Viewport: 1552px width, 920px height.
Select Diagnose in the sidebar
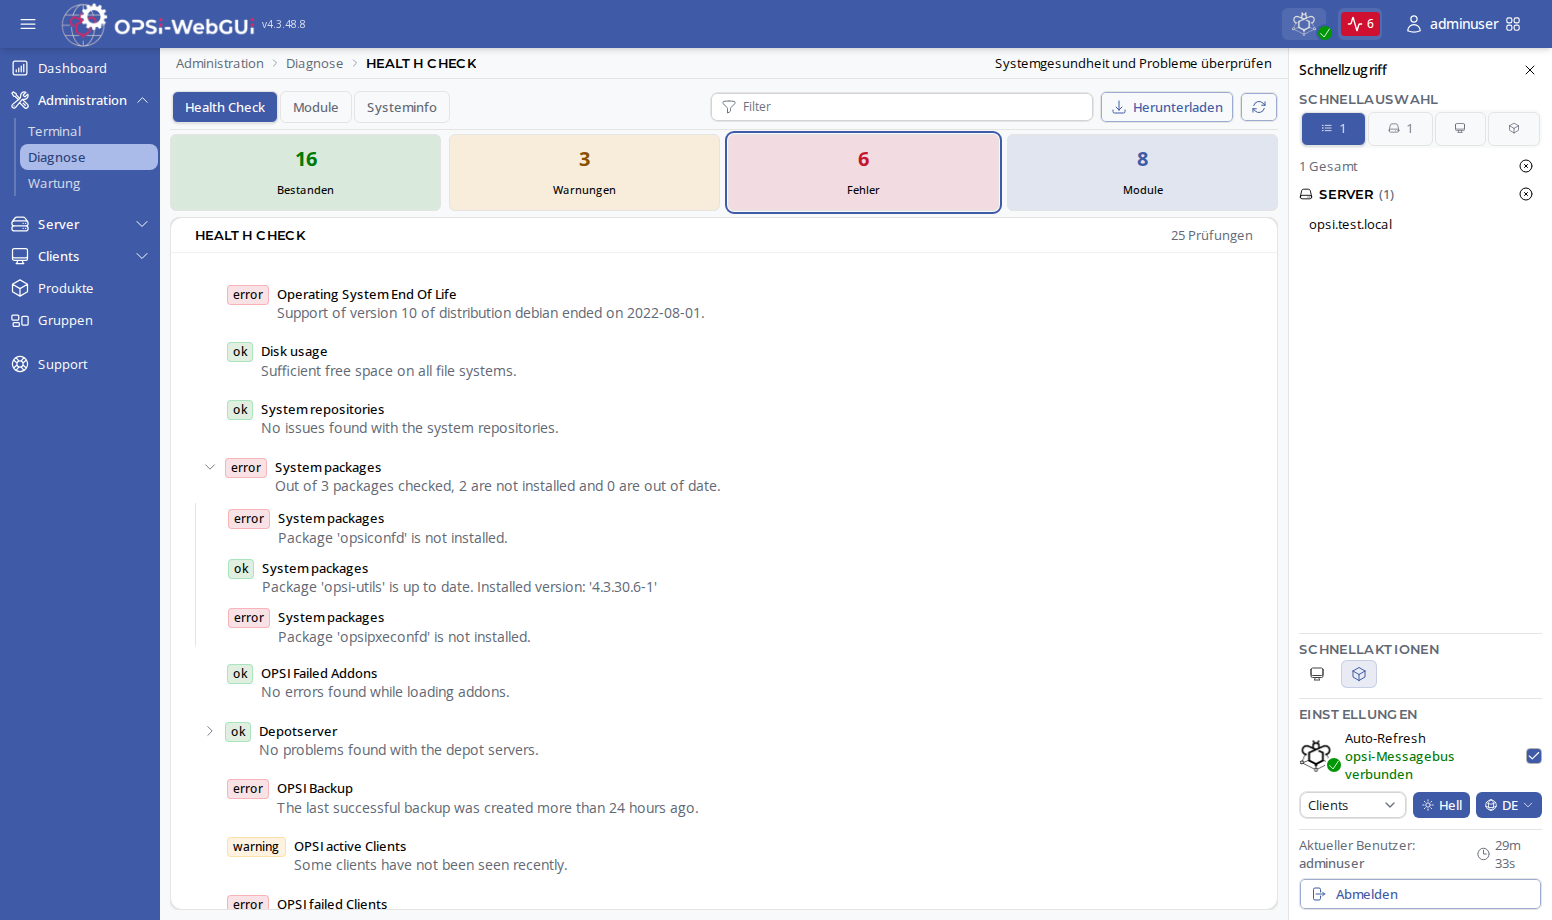click(88, 157)
